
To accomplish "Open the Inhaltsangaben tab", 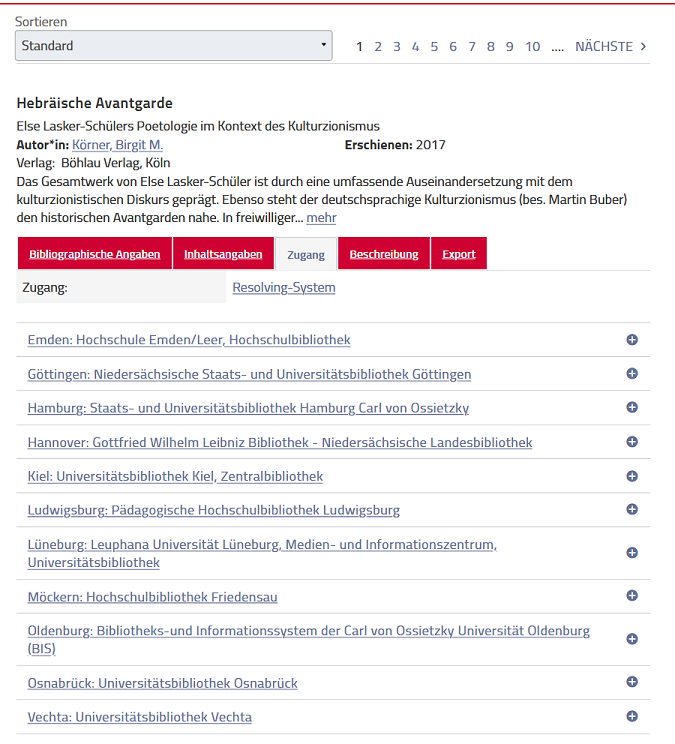I will (223, 254).
